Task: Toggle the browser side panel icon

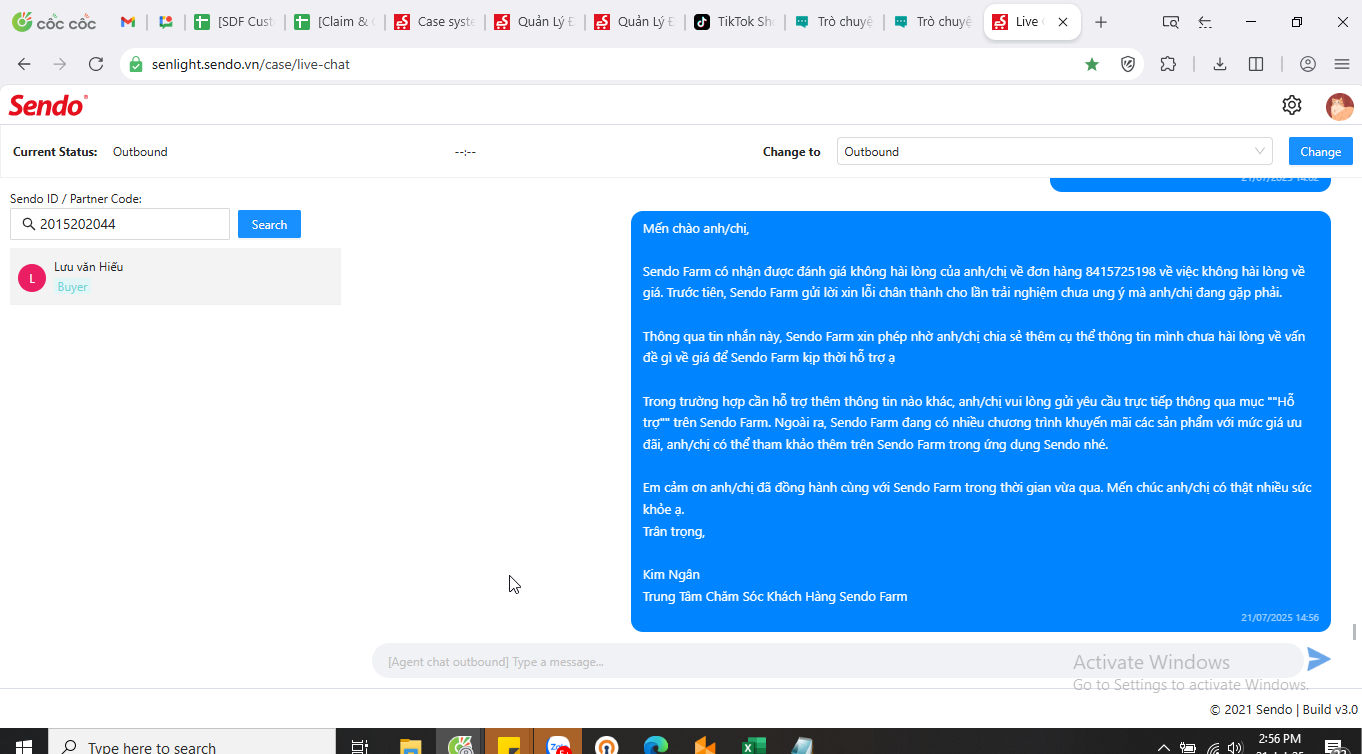Action: tap(1256, 64)
